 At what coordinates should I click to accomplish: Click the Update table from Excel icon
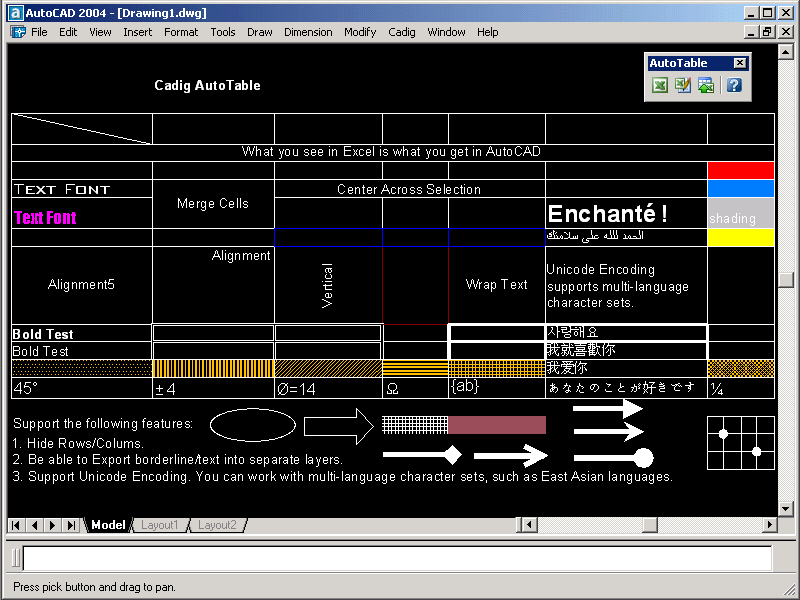tap(706, 86)
